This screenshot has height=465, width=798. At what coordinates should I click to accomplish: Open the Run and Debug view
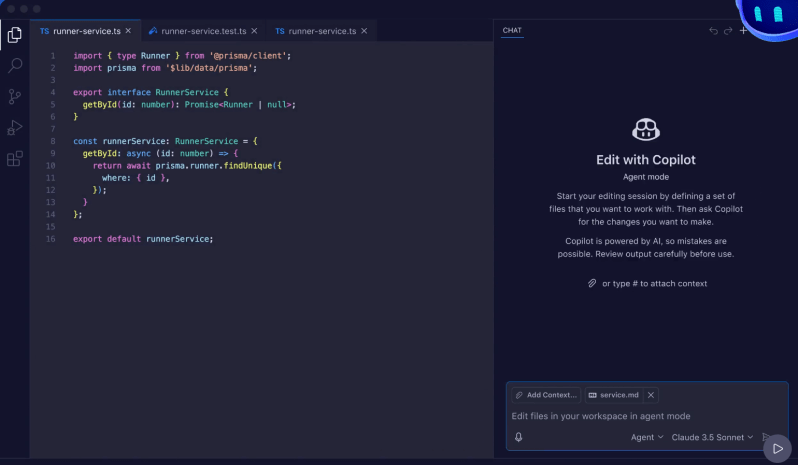(15, 127)
